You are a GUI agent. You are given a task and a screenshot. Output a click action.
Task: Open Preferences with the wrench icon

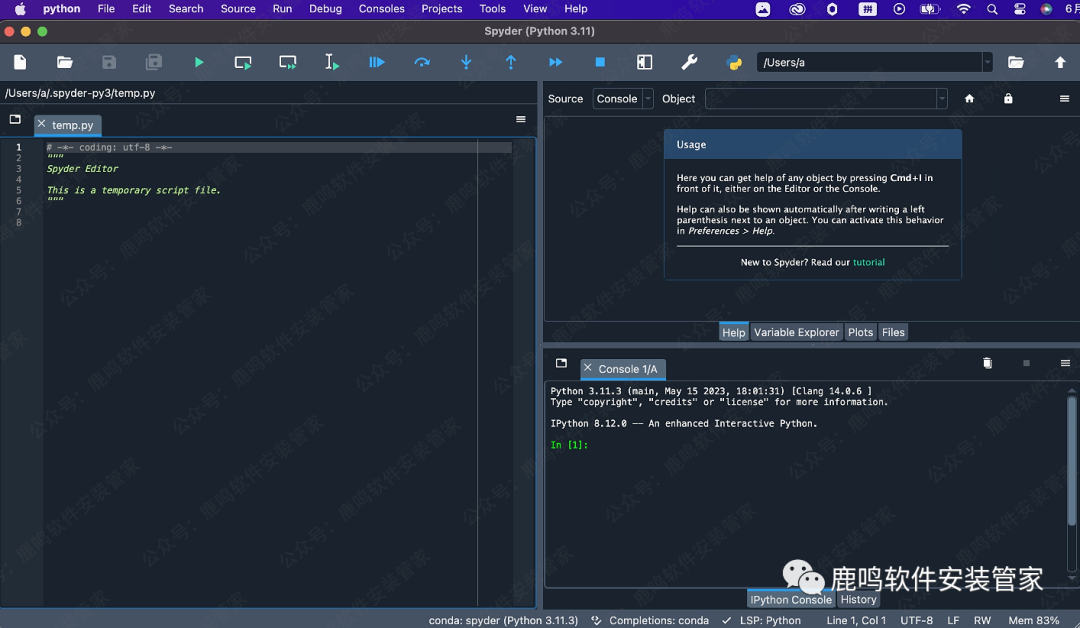[689, 62]
